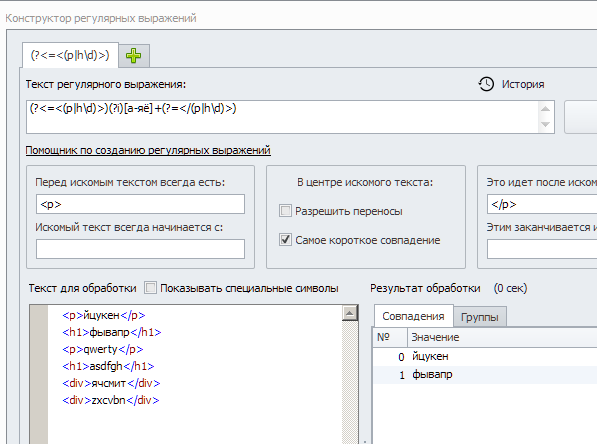Open the История clock icon
The width and height of the screenshot is (597, 444).
pyautogui.click(x=486, y=84)
